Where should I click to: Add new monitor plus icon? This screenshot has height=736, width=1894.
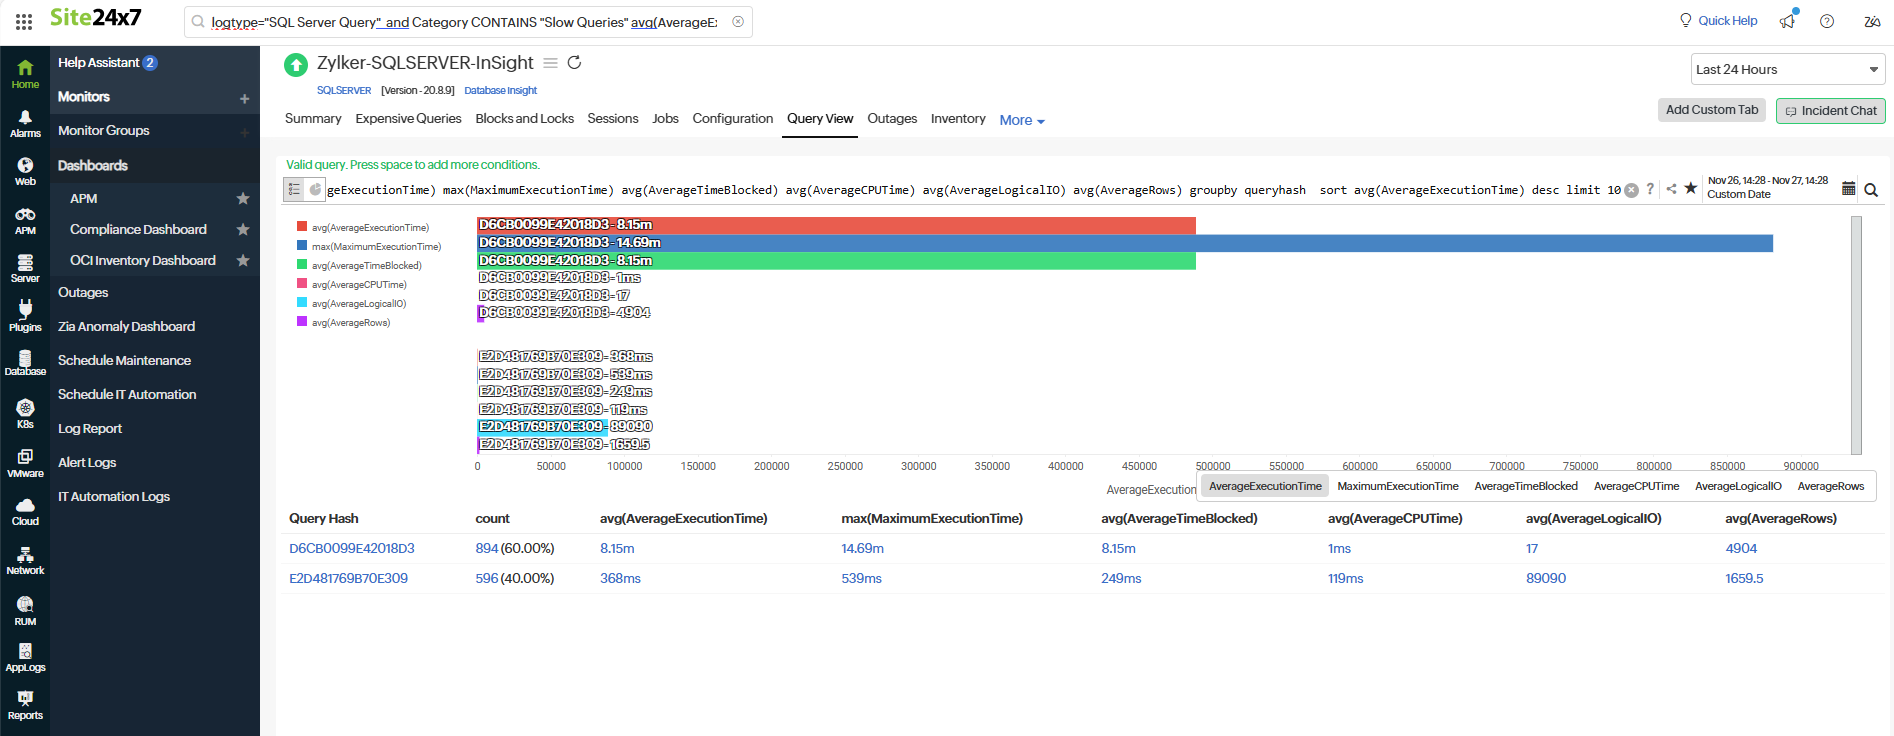244,98
